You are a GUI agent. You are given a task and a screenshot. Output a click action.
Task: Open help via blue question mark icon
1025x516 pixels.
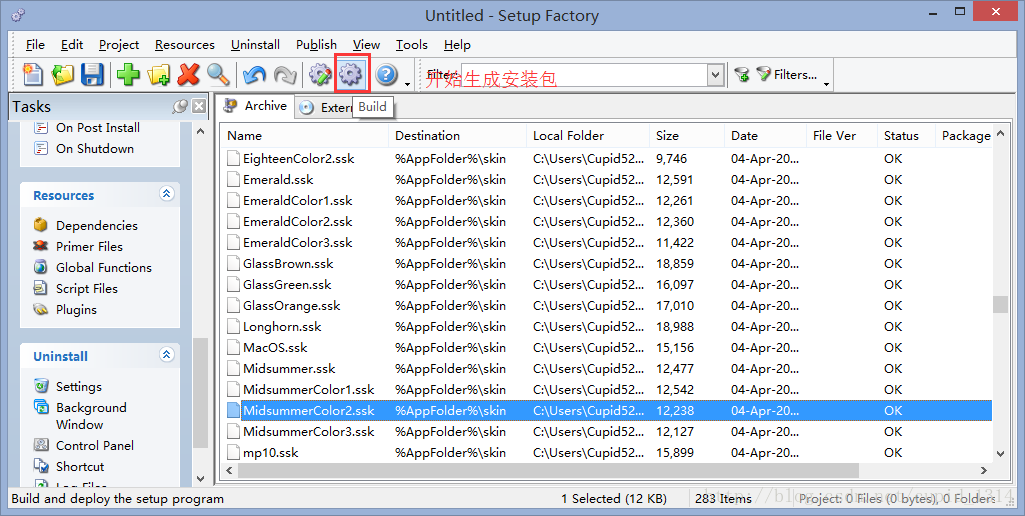click(386, 75)
